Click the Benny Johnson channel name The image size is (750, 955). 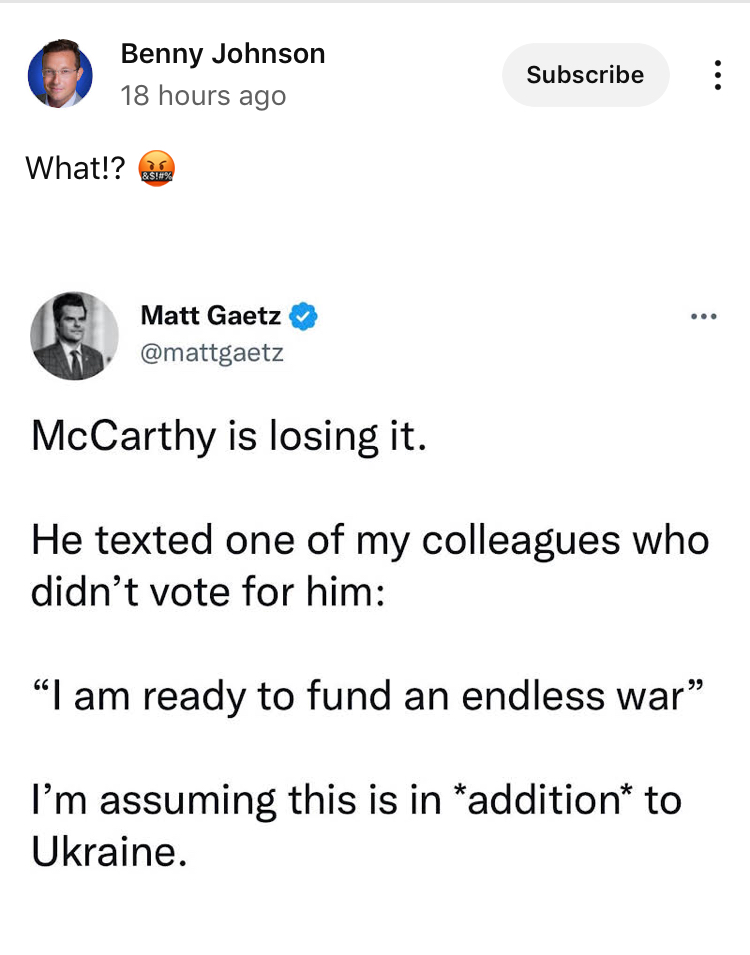pyautogui.click(x=222, y=54)
